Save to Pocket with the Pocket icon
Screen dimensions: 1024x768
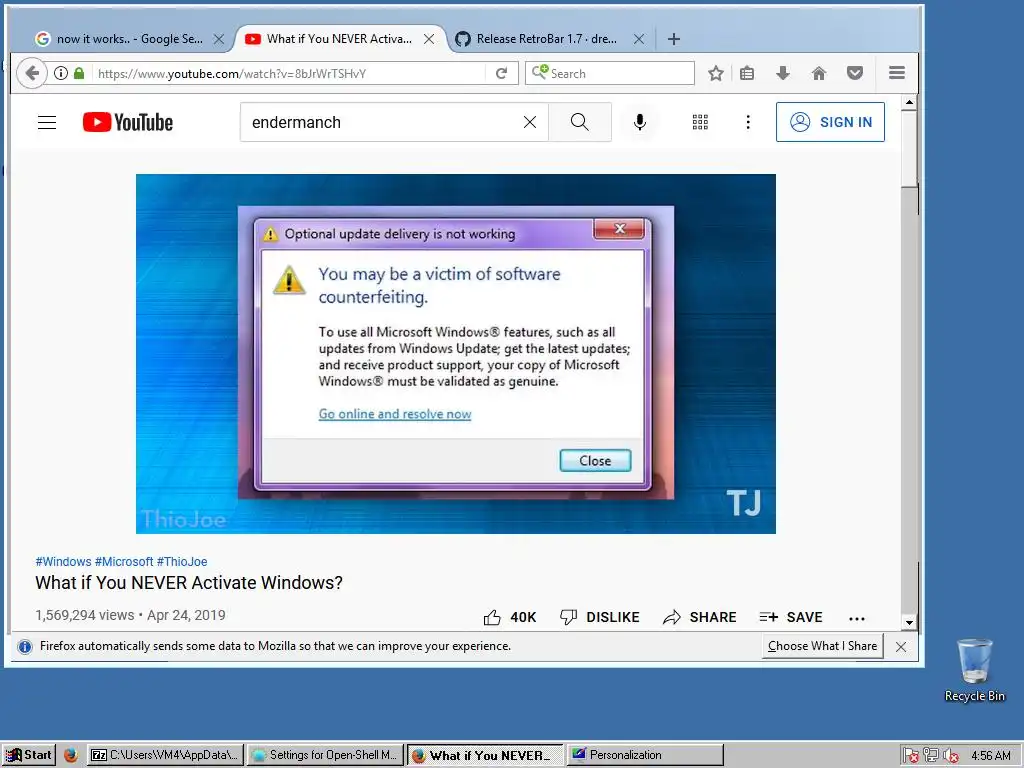coord(855,73)
